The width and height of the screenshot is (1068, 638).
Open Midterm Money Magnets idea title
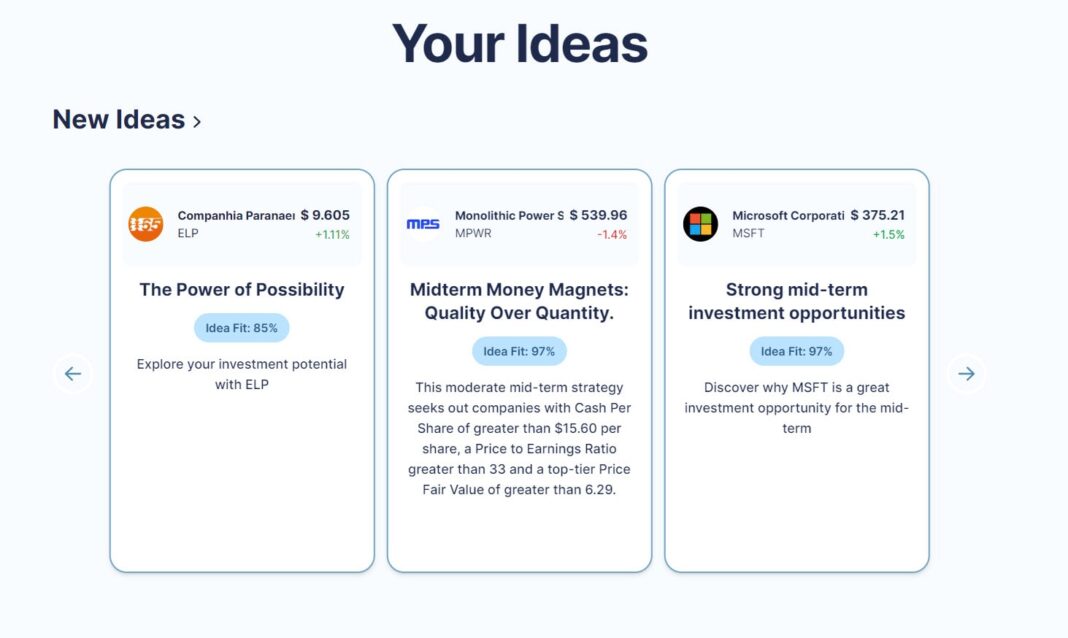click(519, 301)
